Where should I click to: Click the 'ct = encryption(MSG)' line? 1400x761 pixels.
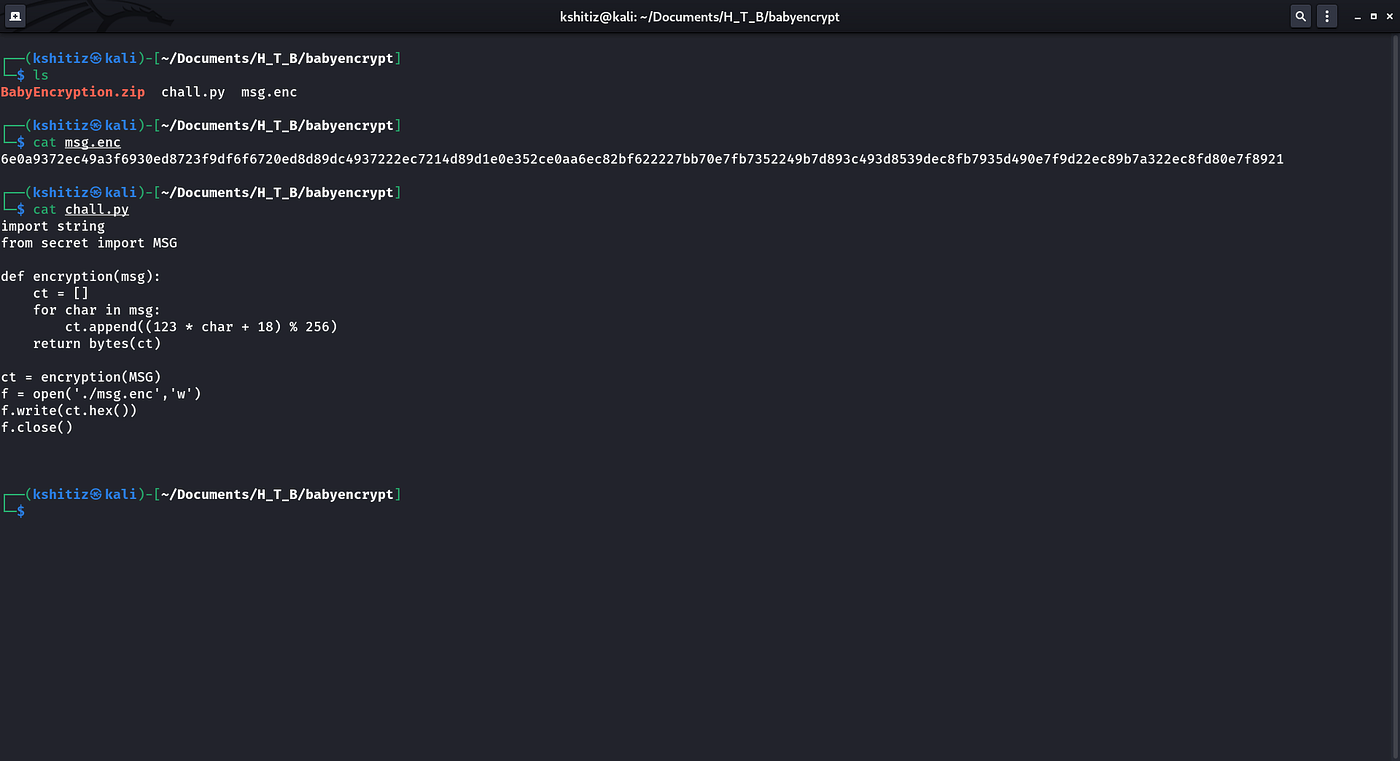click(81, 377)
